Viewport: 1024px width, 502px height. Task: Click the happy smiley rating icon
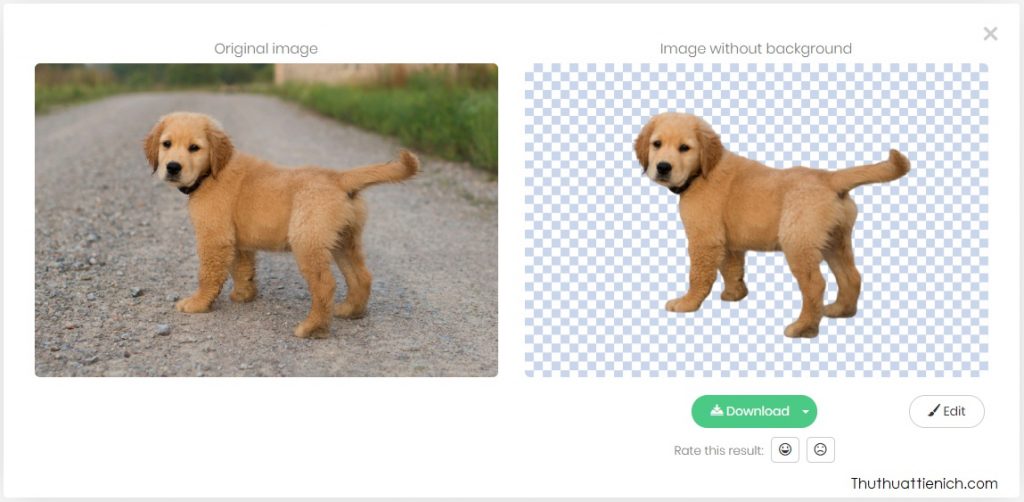click(784, 450)
